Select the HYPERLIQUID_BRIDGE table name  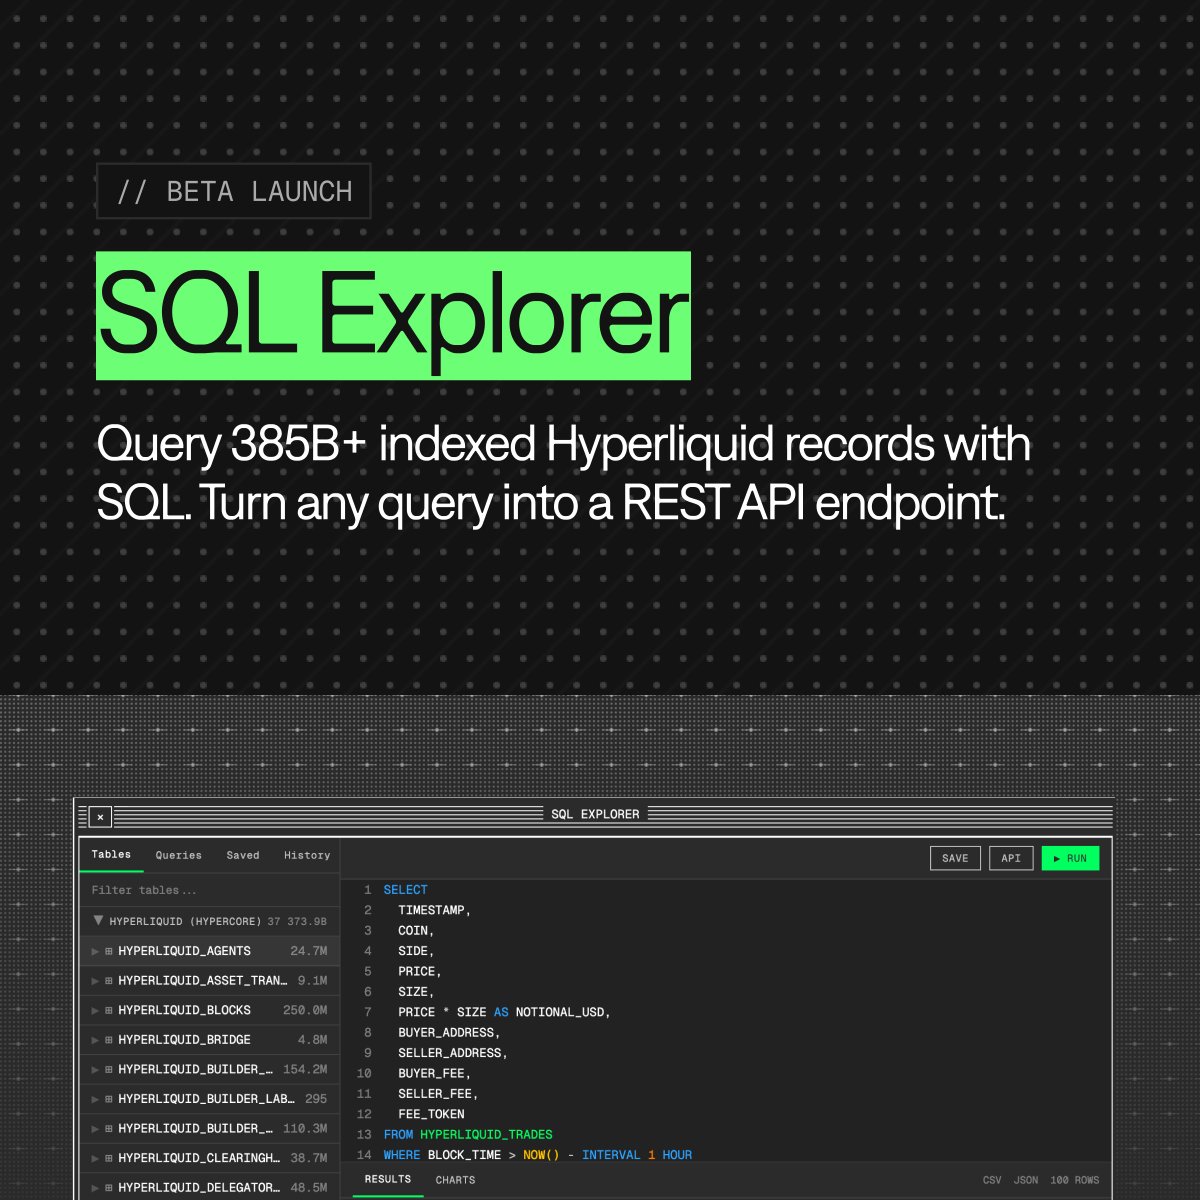pos(184,1040)
